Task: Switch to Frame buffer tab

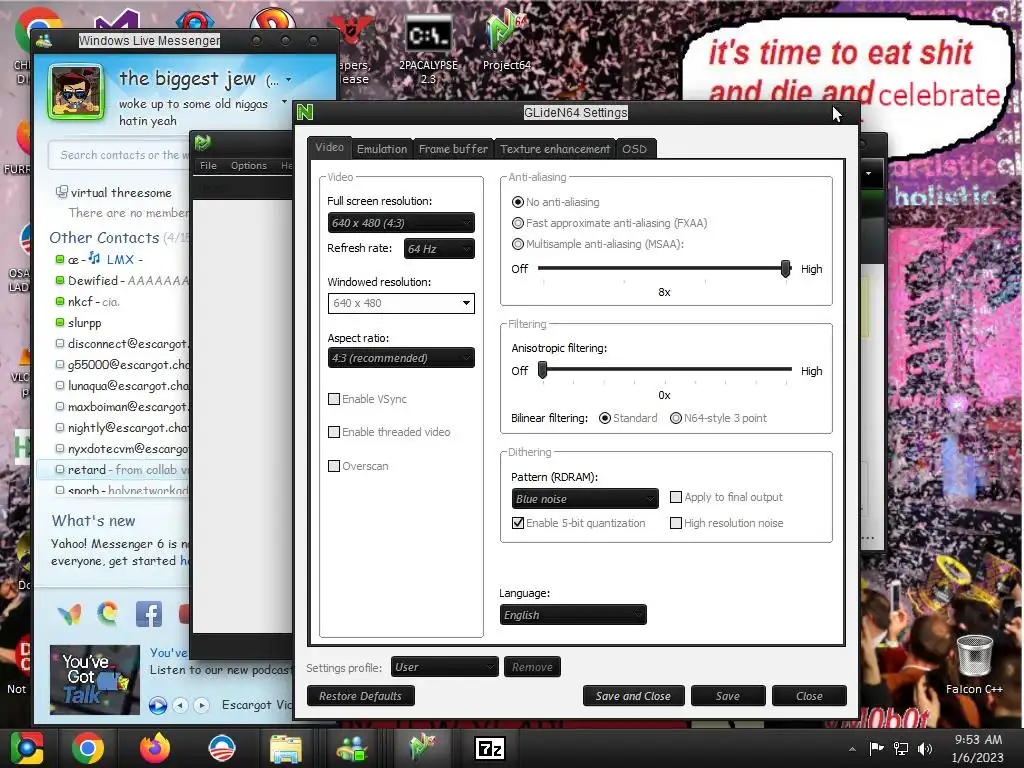Action: click(453, 149)
